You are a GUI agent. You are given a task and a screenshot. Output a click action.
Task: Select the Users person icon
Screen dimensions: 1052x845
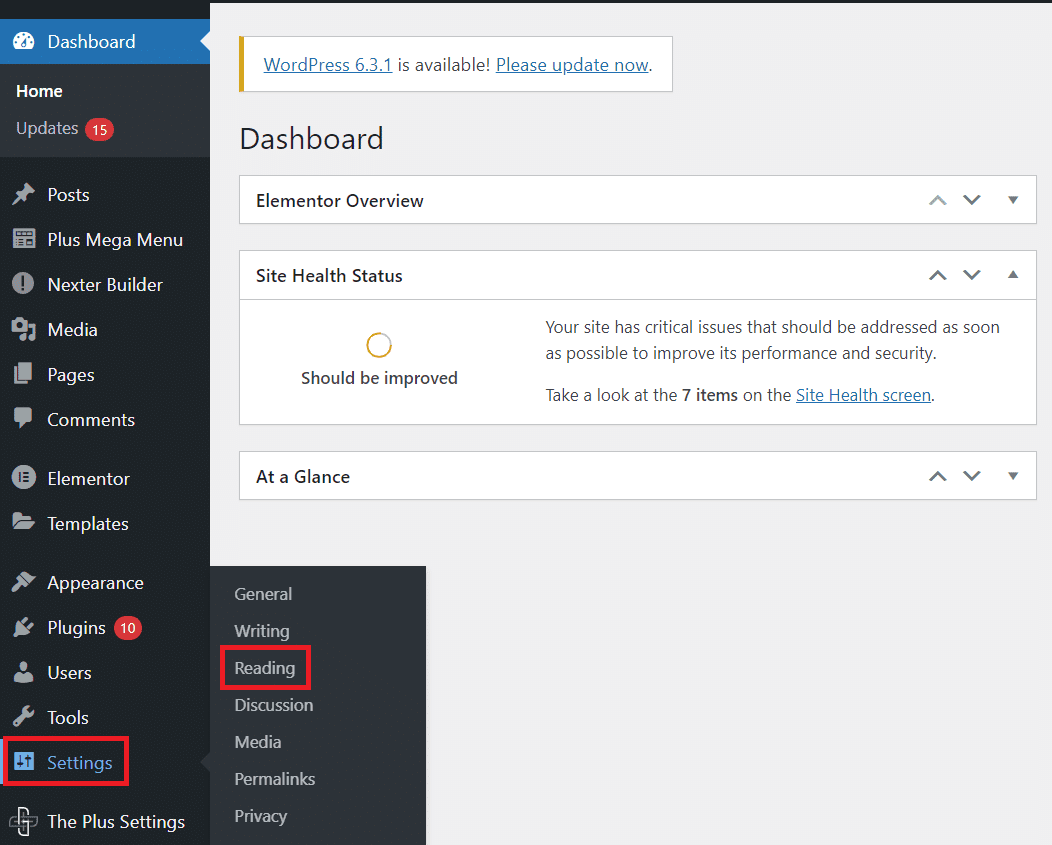click(x=24, y=672)
